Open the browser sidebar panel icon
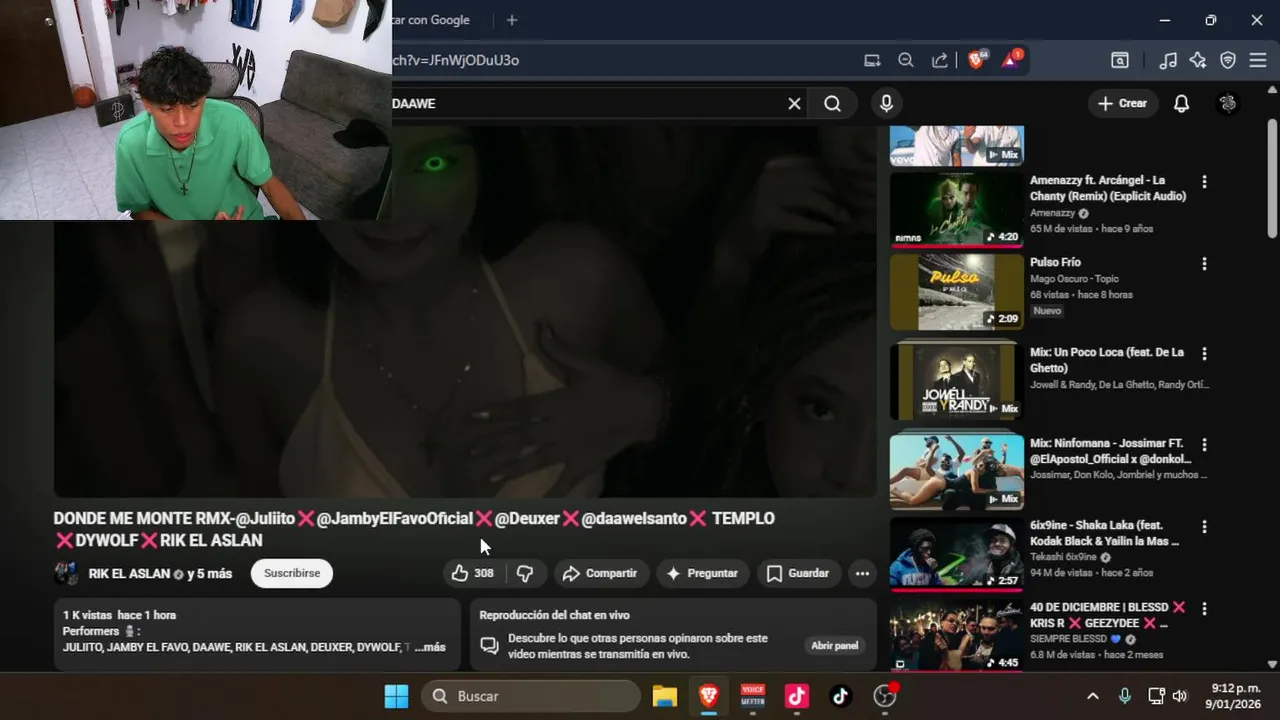The height and width of the screenshot is (720, 1280). [1120, 60]
